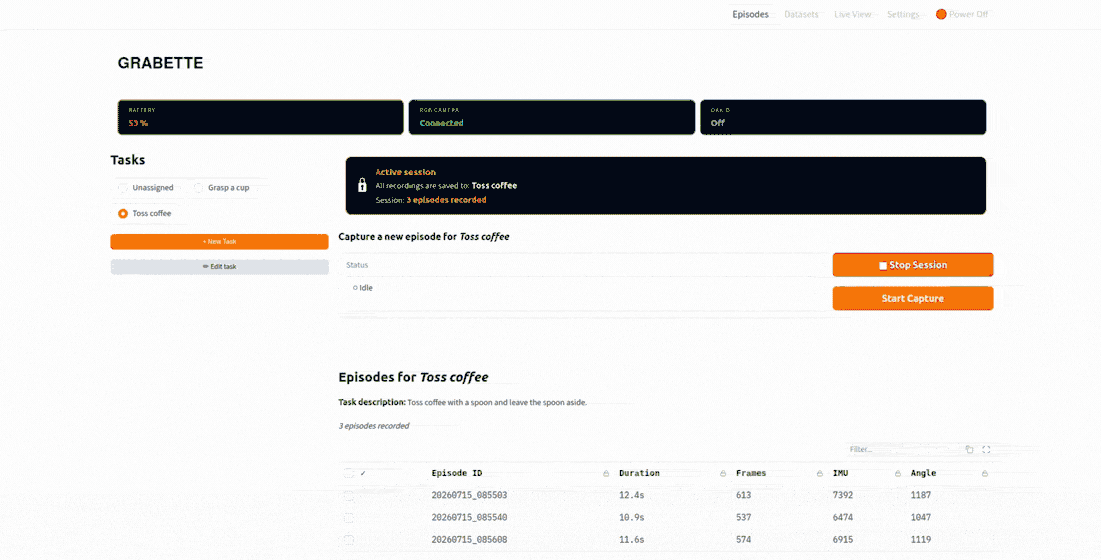
Task: Open the Settings tab
Action: 903,14
